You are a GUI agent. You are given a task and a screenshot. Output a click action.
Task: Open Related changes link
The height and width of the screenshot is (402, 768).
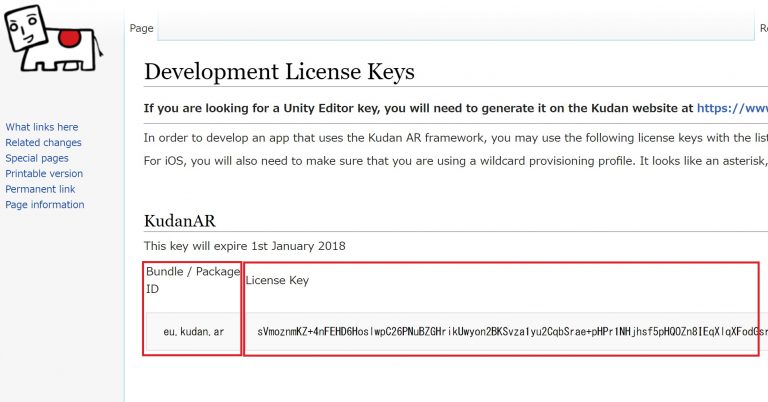point(43,142)
